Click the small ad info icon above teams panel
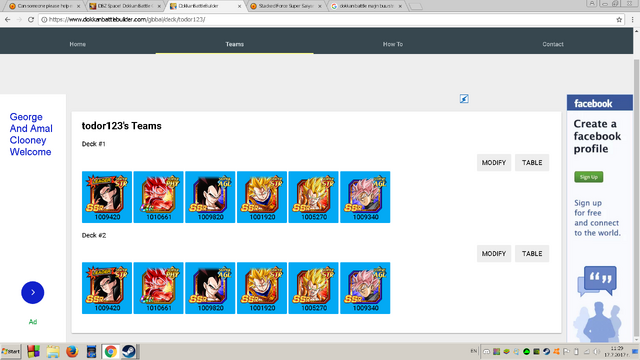This screenshot has height=360, width=640. (464, 99)
